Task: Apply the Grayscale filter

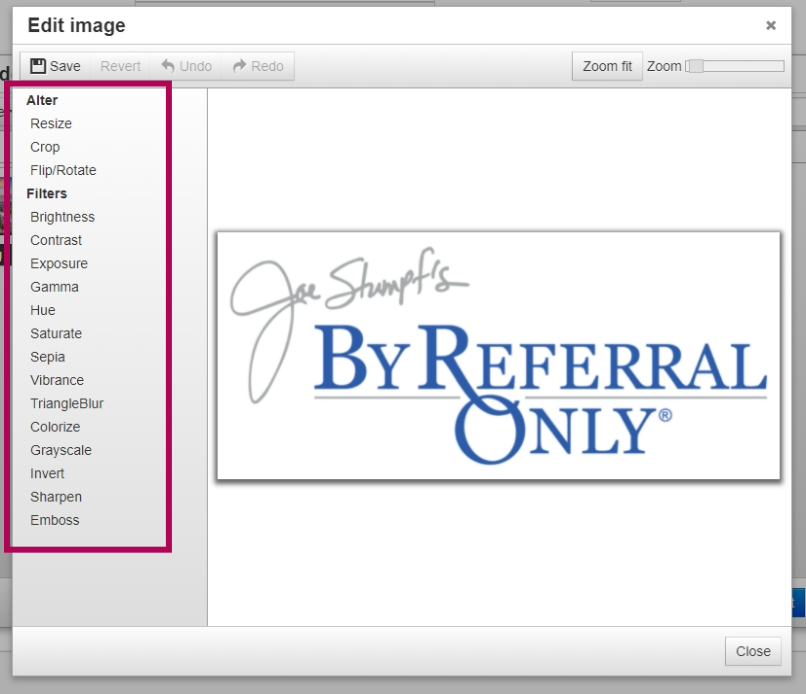Action: point(61,450)
